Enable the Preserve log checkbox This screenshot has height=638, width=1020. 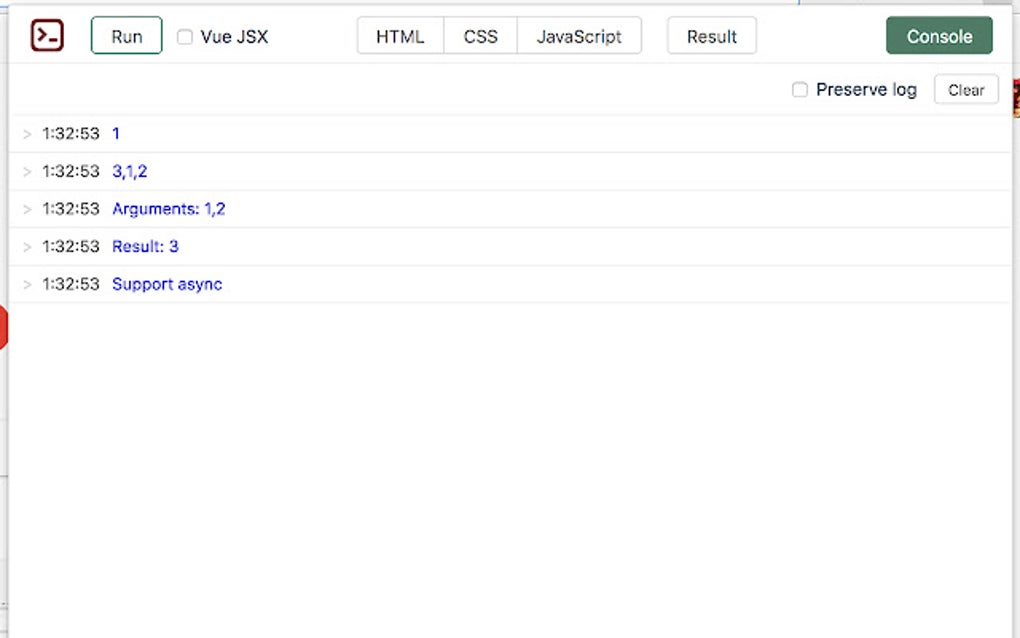pyautogui.click(x=799, y=89)
